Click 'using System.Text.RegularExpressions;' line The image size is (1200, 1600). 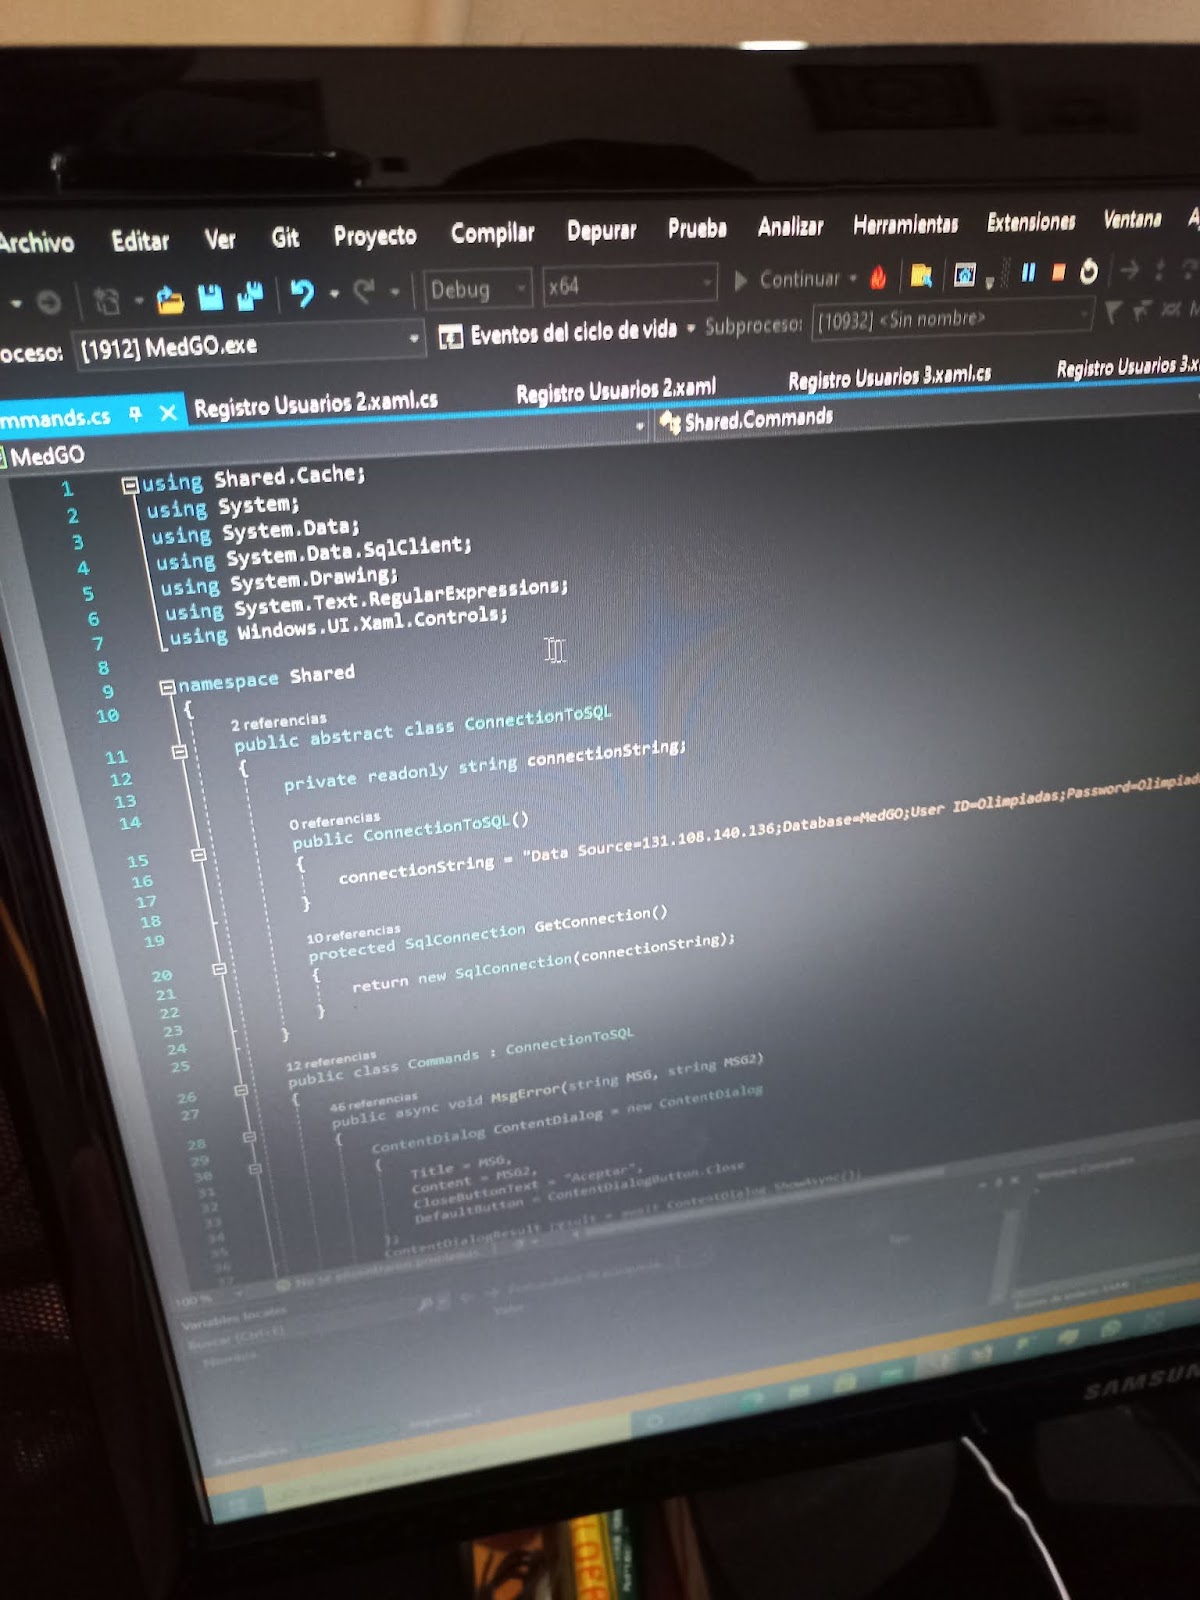[365, 600]
